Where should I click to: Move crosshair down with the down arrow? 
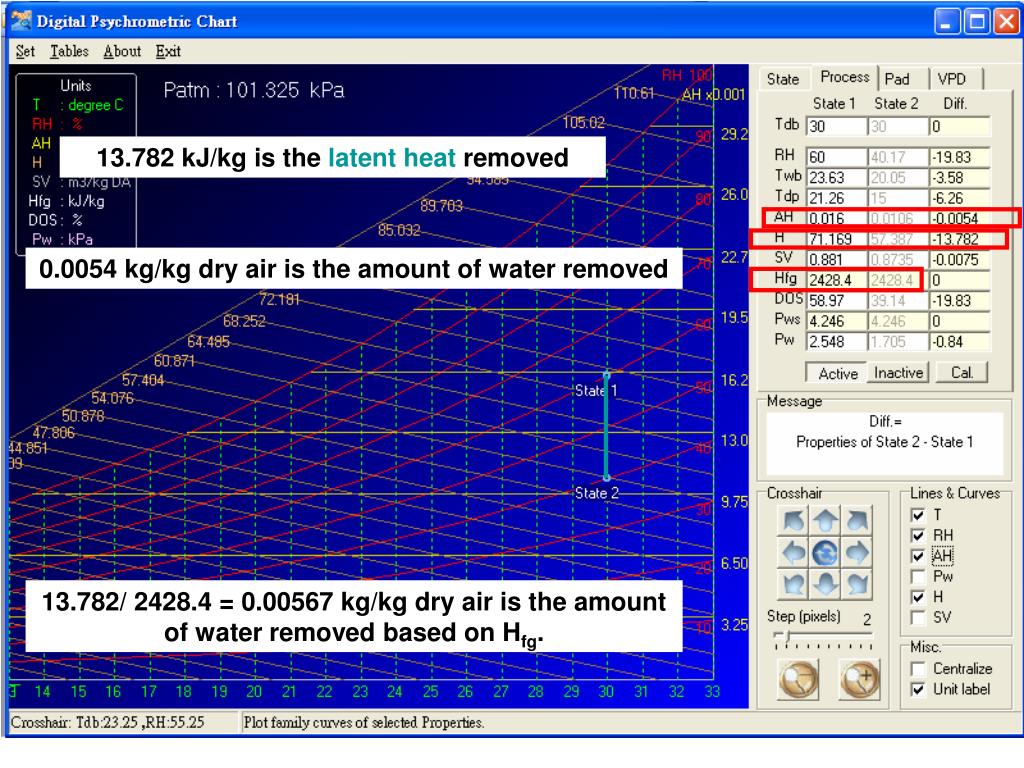tap(825, 584)
